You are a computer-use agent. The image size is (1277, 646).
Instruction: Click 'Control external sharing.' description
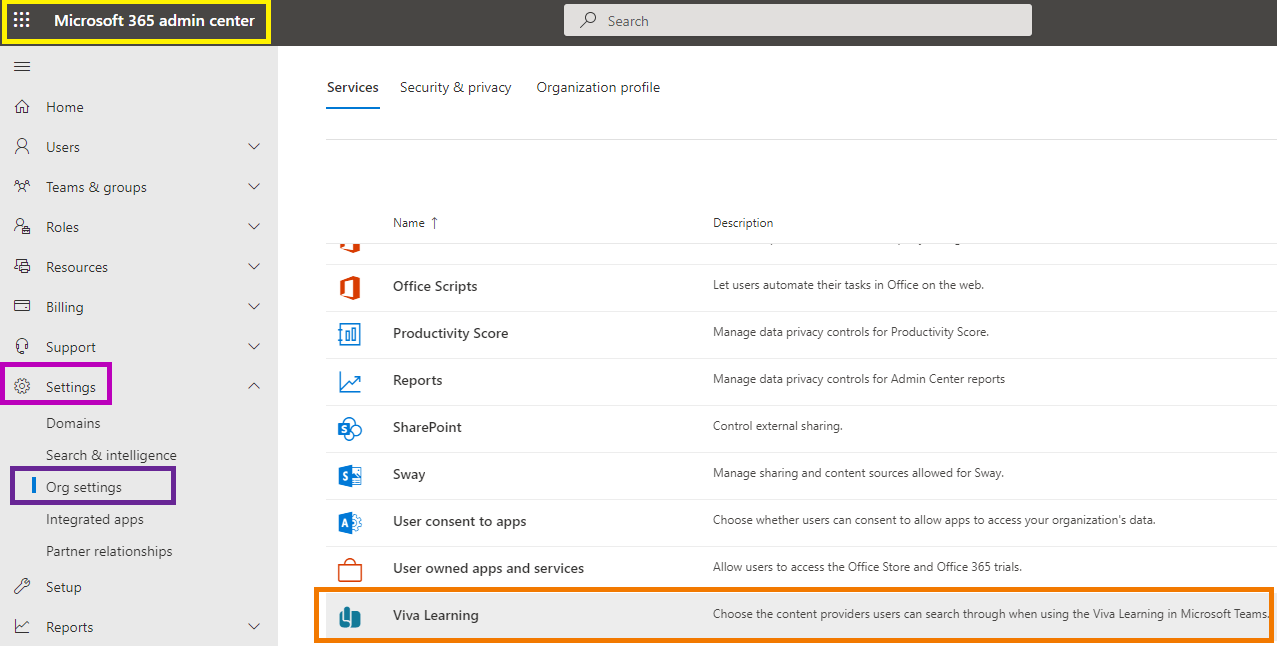tap(778, 426)
